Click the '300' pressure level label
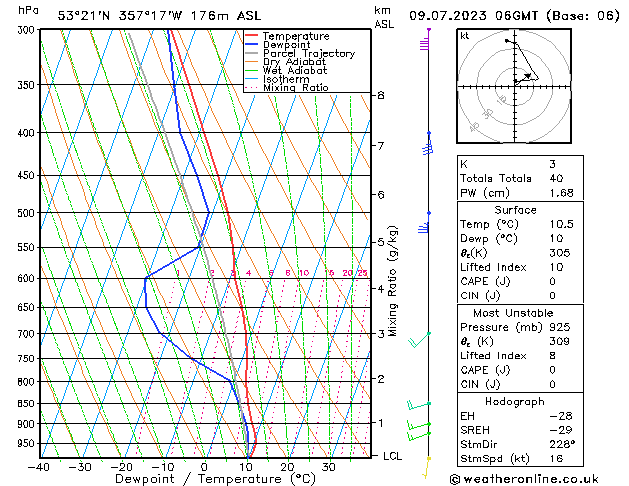629x486 pixels. pos(28,30)
